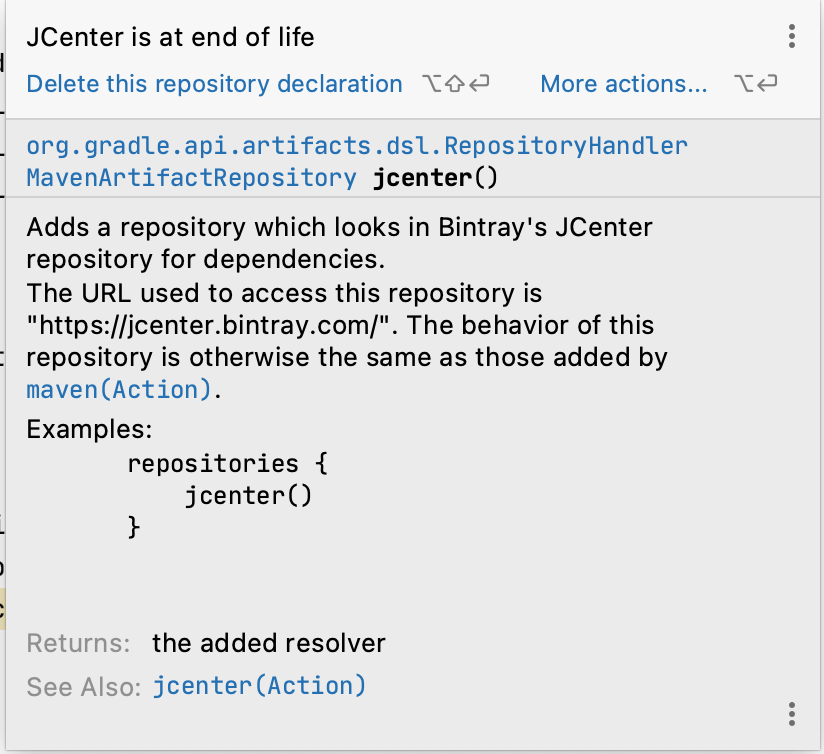This screenshot has width=824, height=754.
Task: Select the 'JCenter is at end of life' title
Action: (x=170, y=37)
